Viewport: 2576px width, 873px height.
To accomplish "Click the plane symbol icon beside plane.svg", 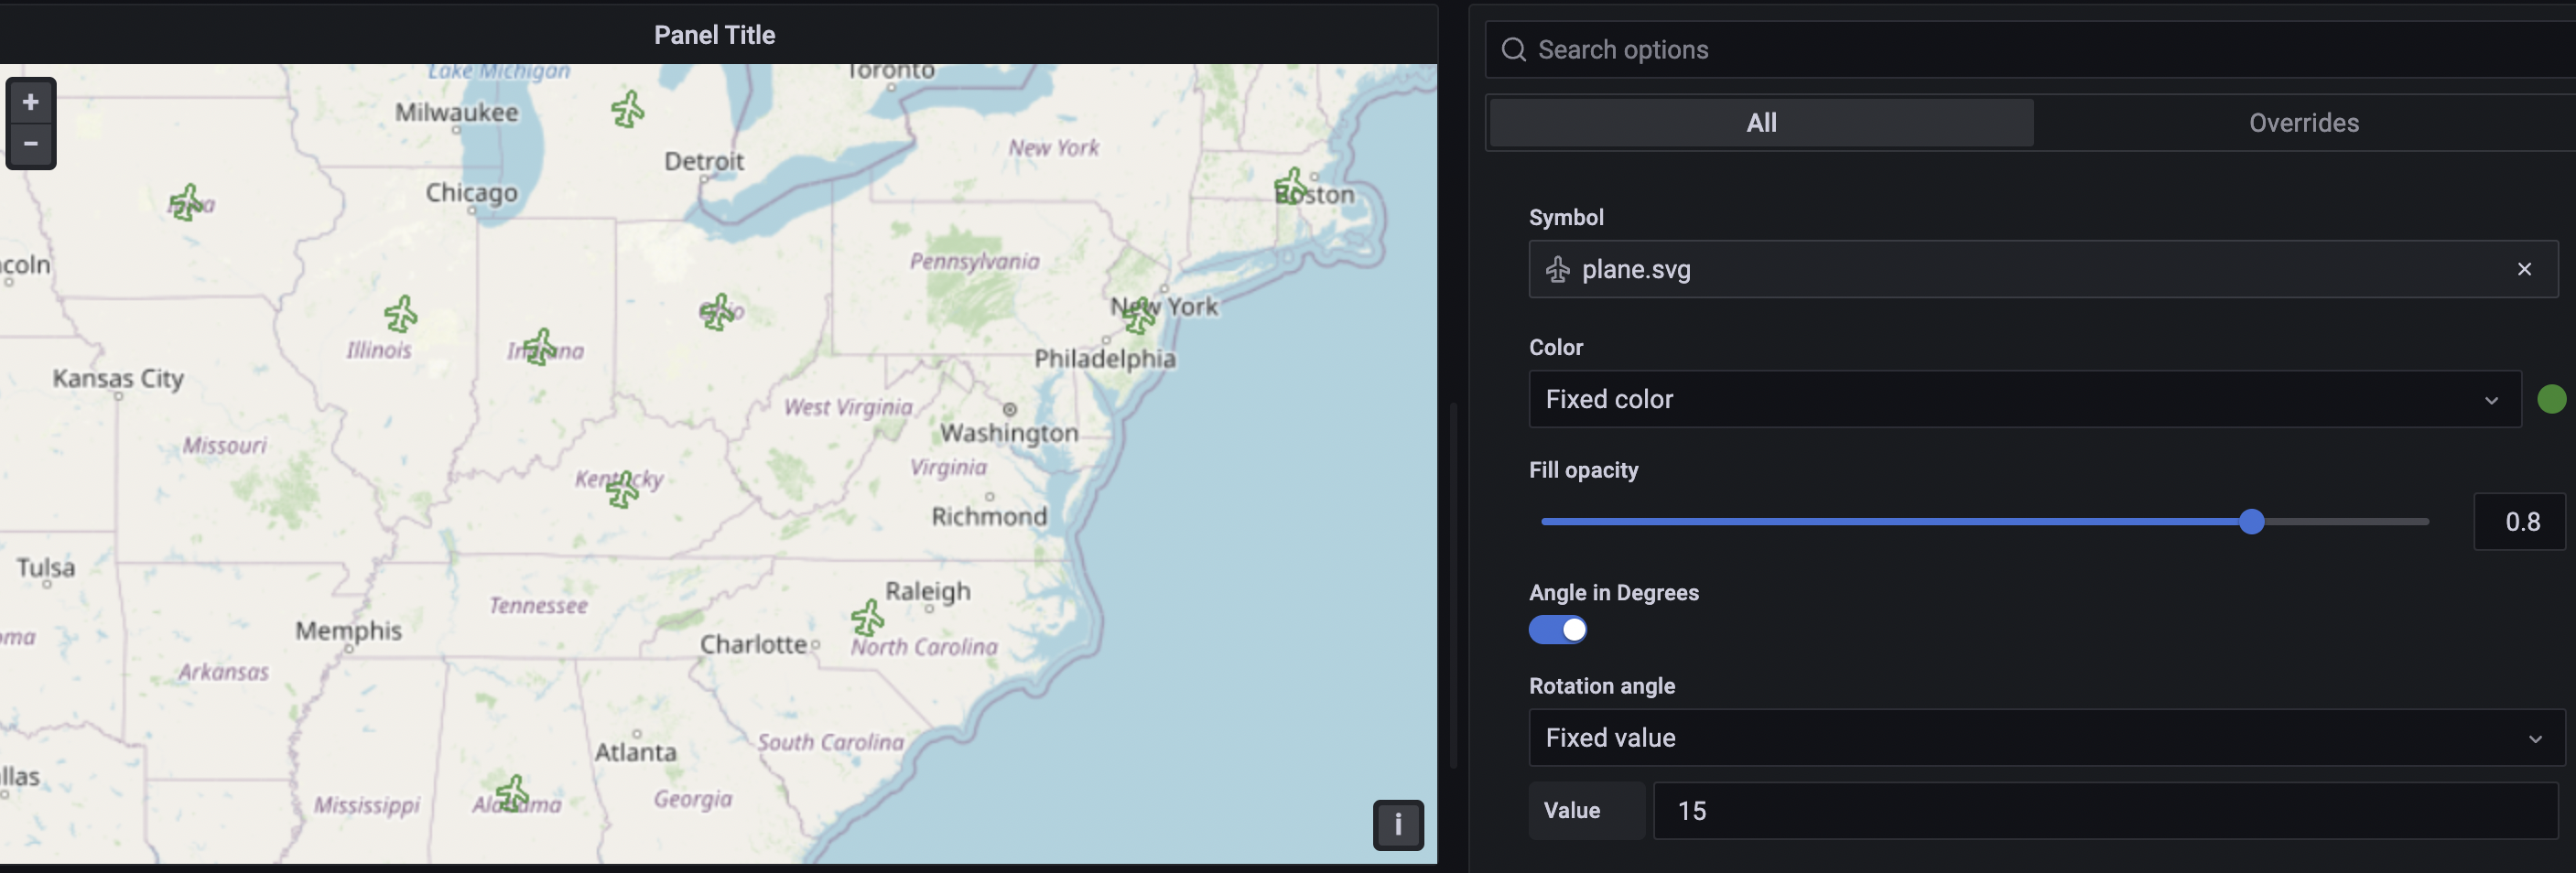I will 1557,269.
